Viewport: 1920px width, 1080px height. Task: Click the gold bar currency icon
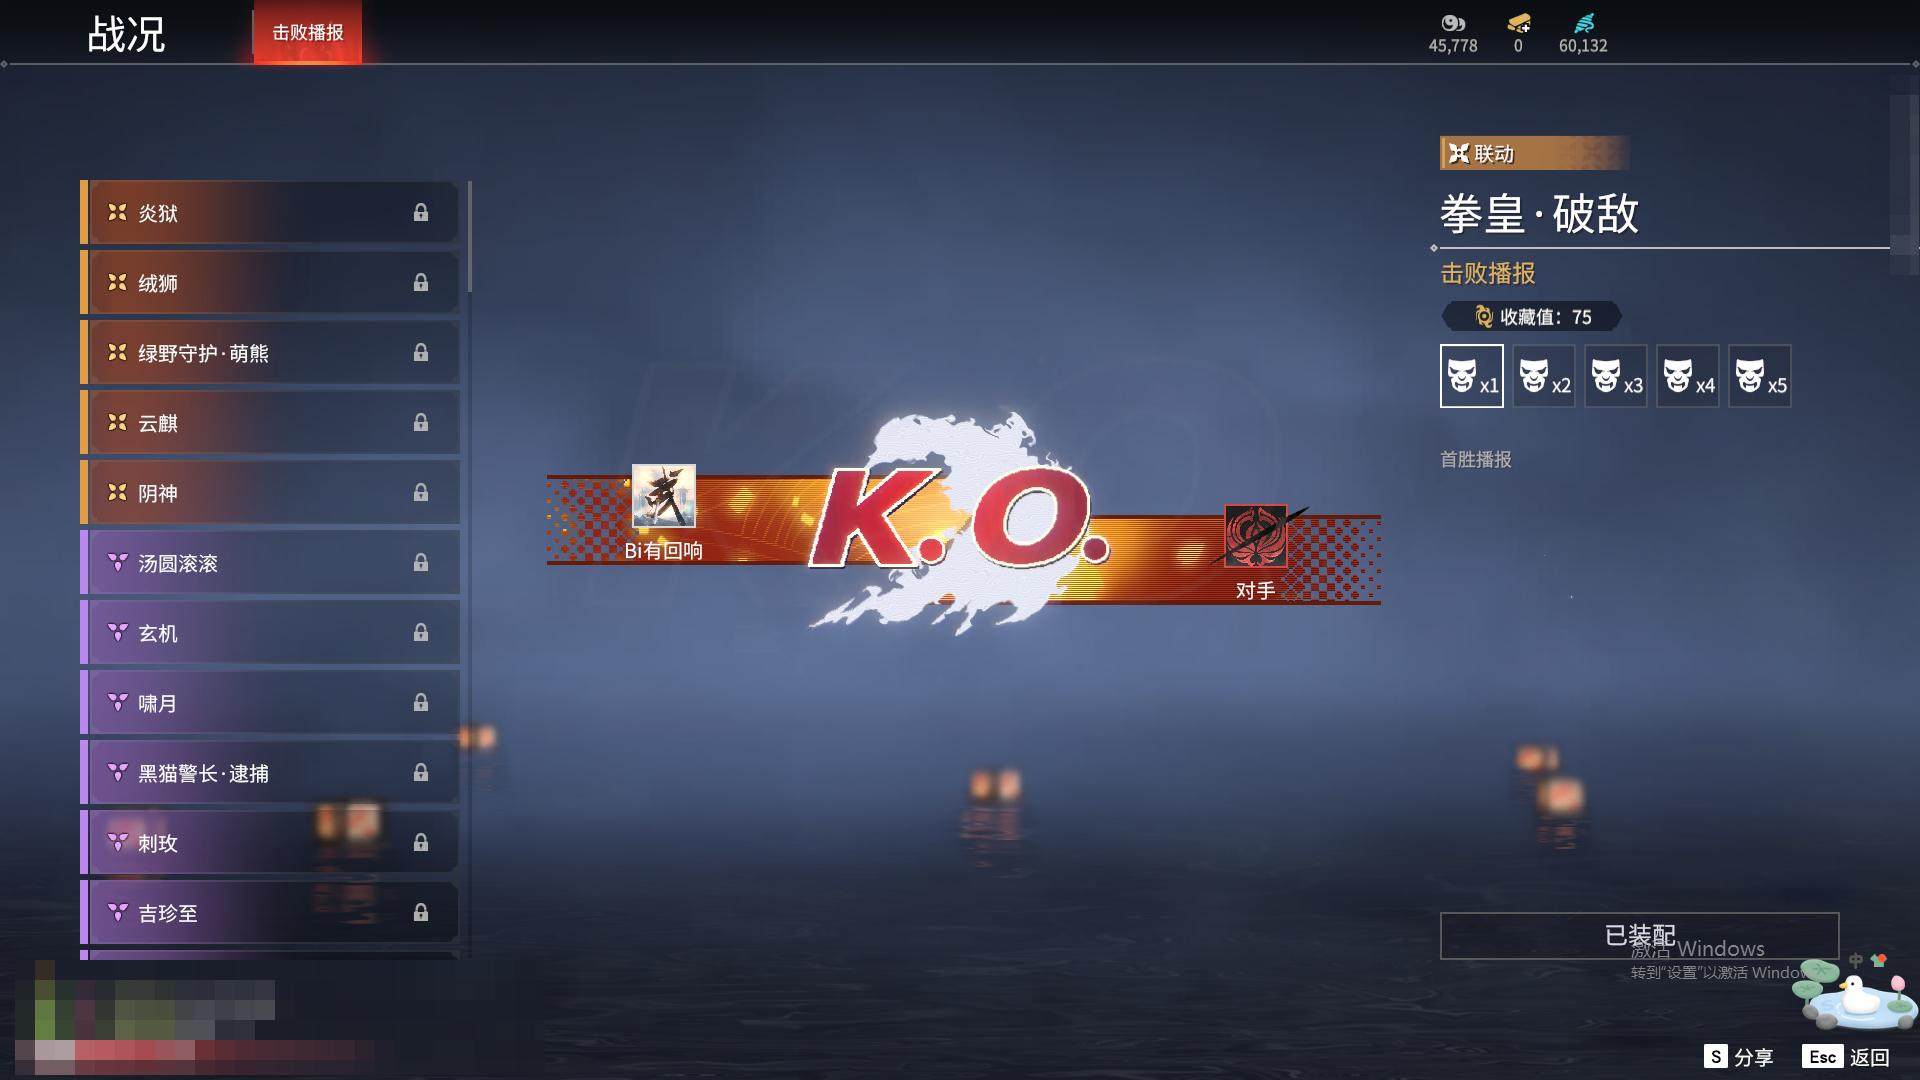[1518, 23]
